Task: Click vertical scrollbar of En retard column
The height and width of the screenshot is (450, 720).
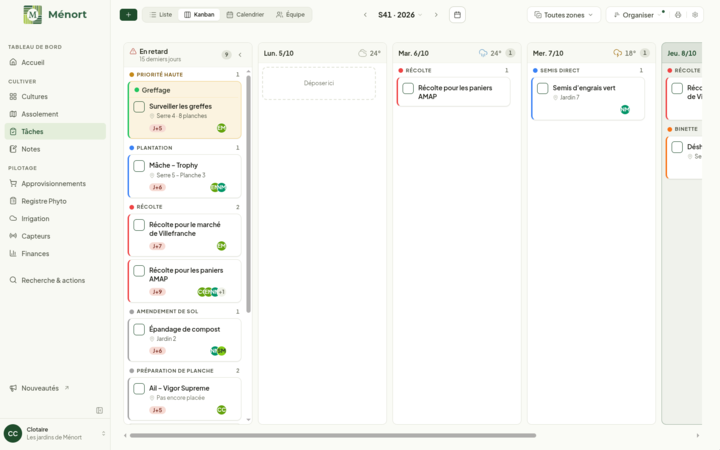Action: tap(248, 194)
